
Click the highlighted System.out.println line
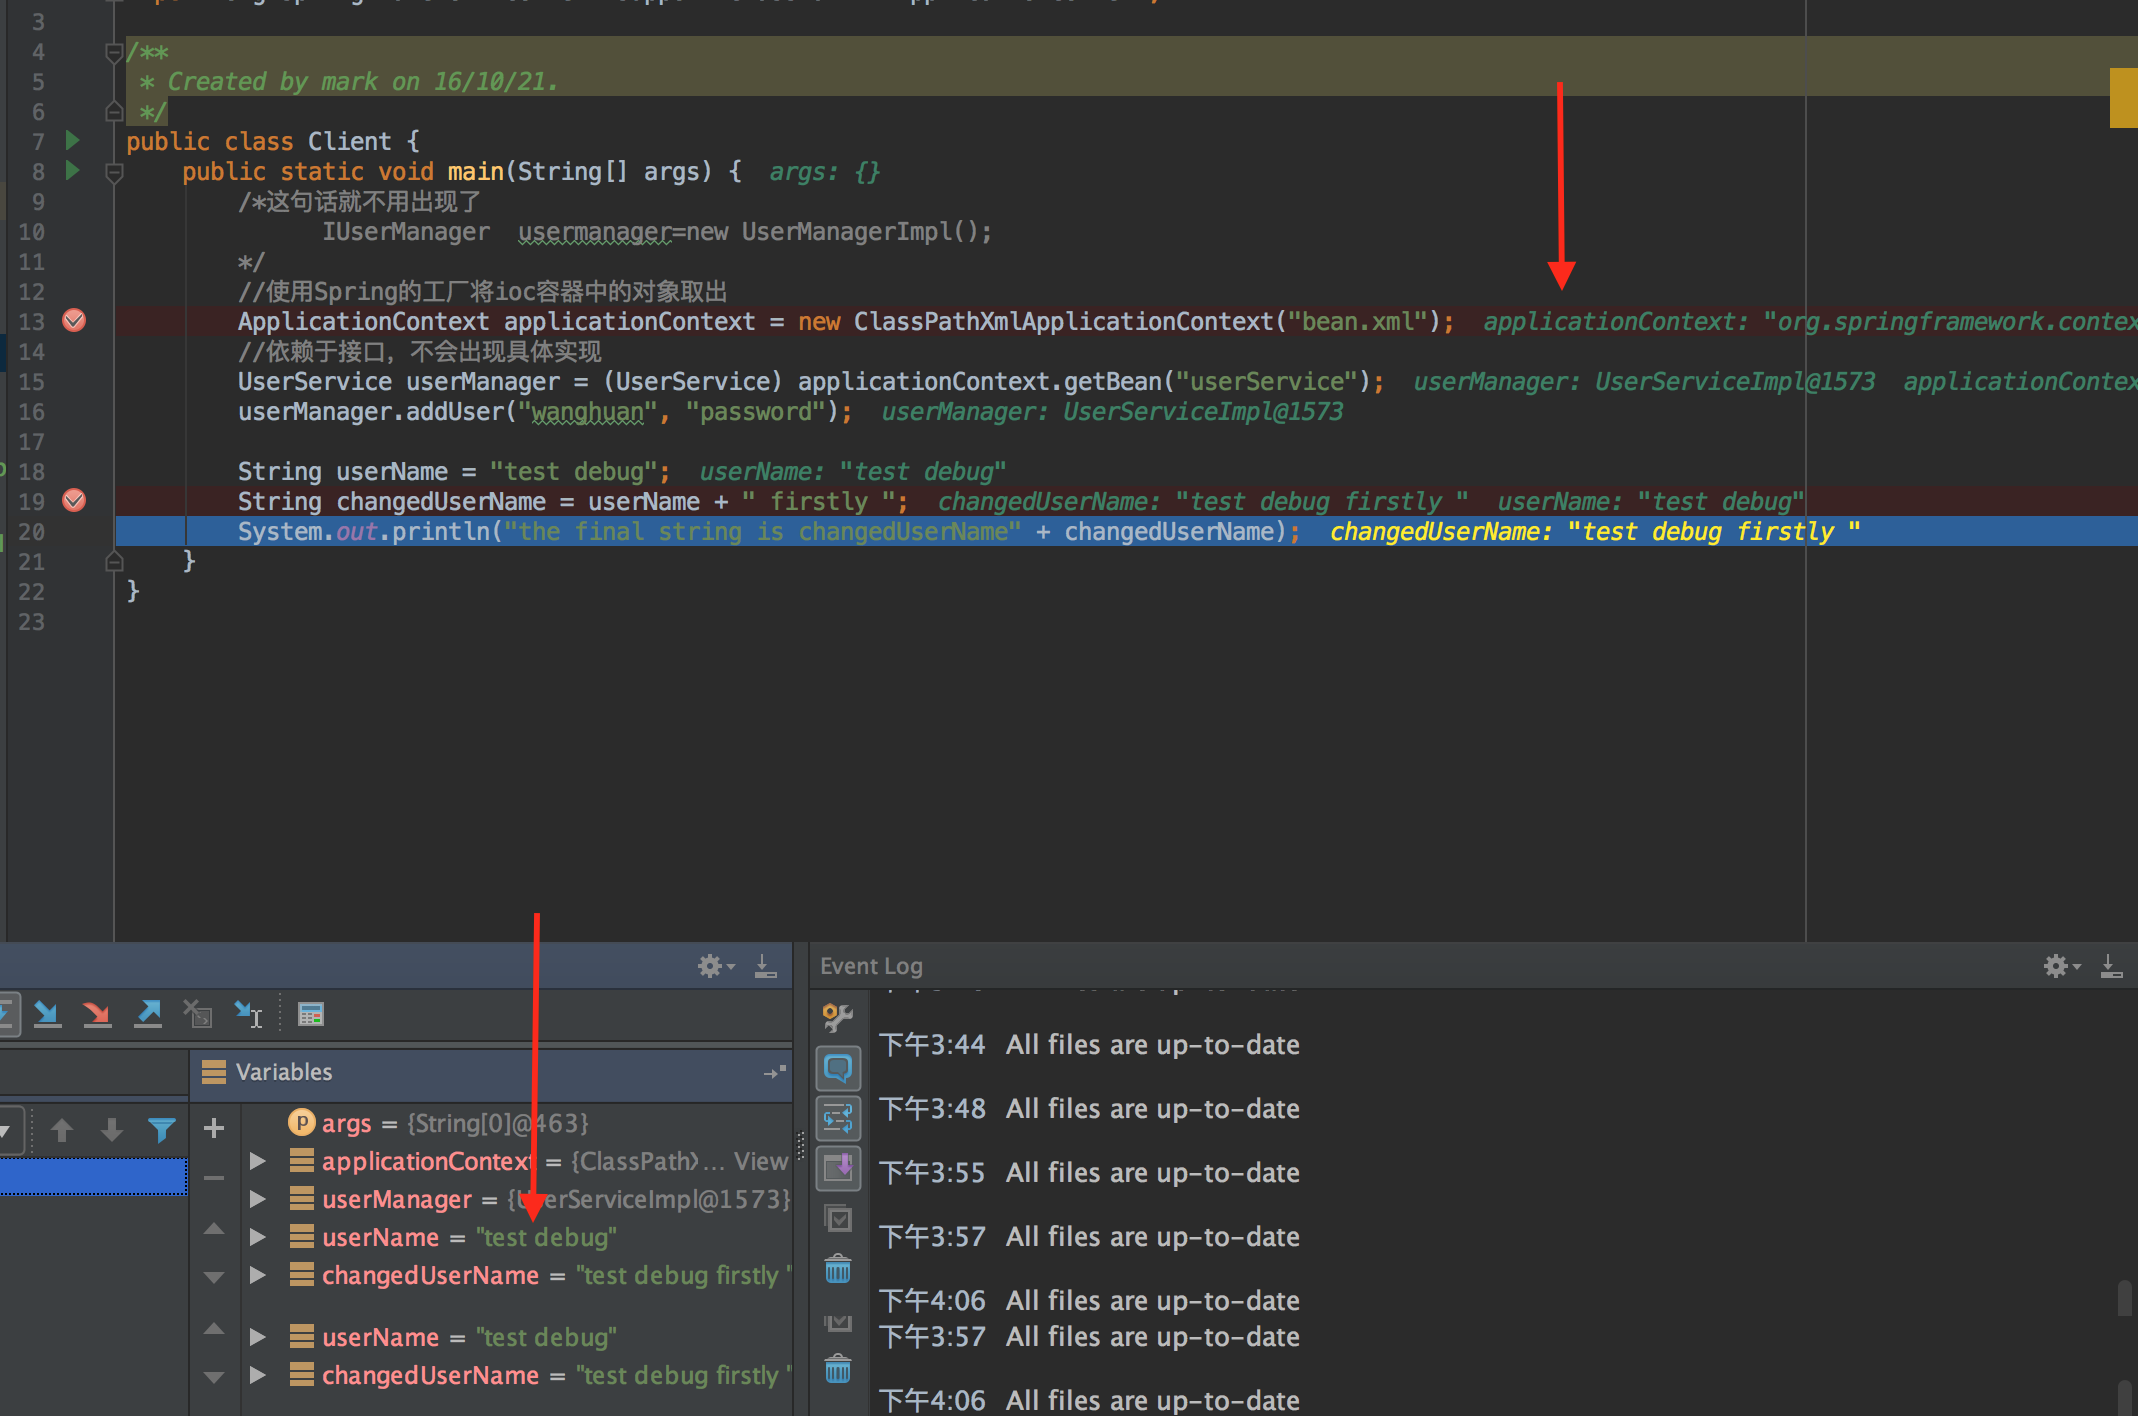[1127, 531]
